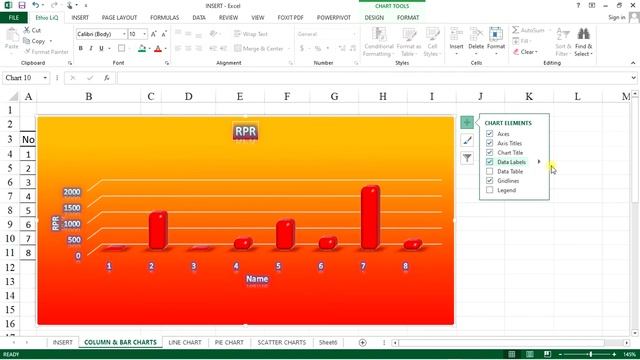Uncheck the Chart Title checkbox
Screen dimensions: 640x360
(x=489, y=152)
